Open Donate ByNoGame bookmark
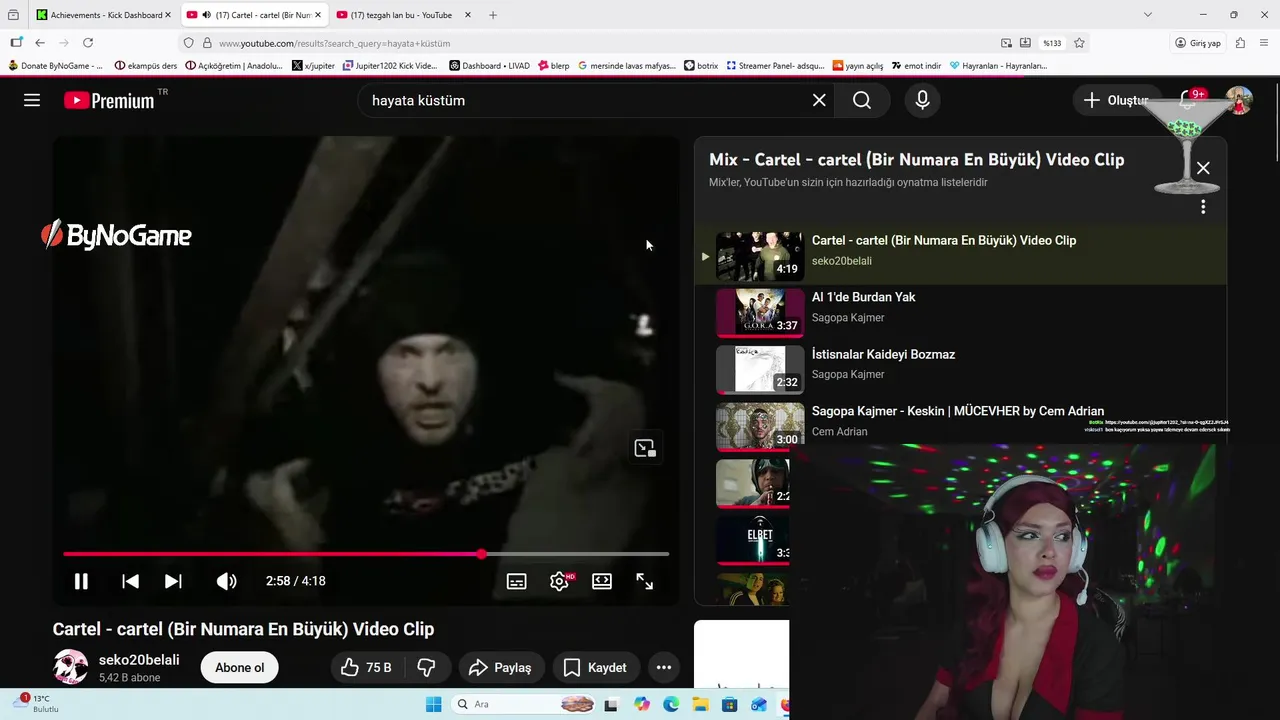Image resolution: width=1280 pixels, height=720 pixels. point(56,66)
